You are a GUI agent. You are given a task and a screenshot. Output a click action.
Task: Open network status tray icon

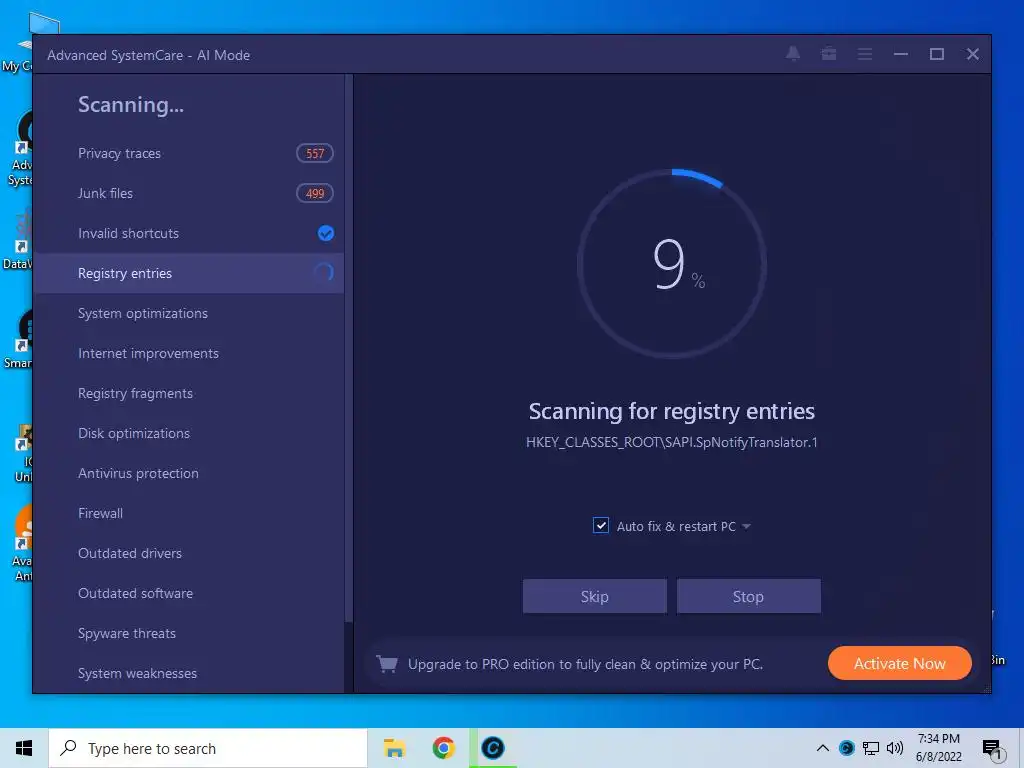pos(871,748)
